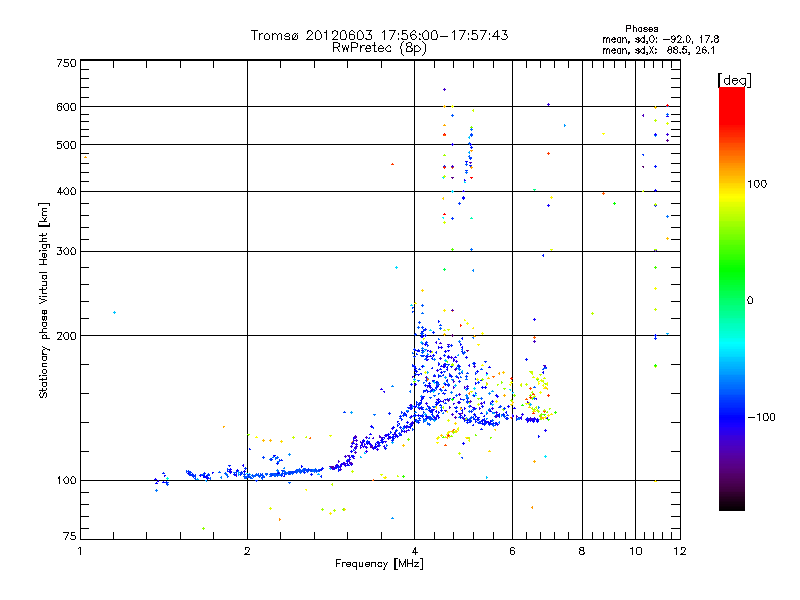The width and height of the screenshot is (800, 600).
Task: Click the x-axis title 'Frequency [MHz]'
Action: [x=379, y=564]
